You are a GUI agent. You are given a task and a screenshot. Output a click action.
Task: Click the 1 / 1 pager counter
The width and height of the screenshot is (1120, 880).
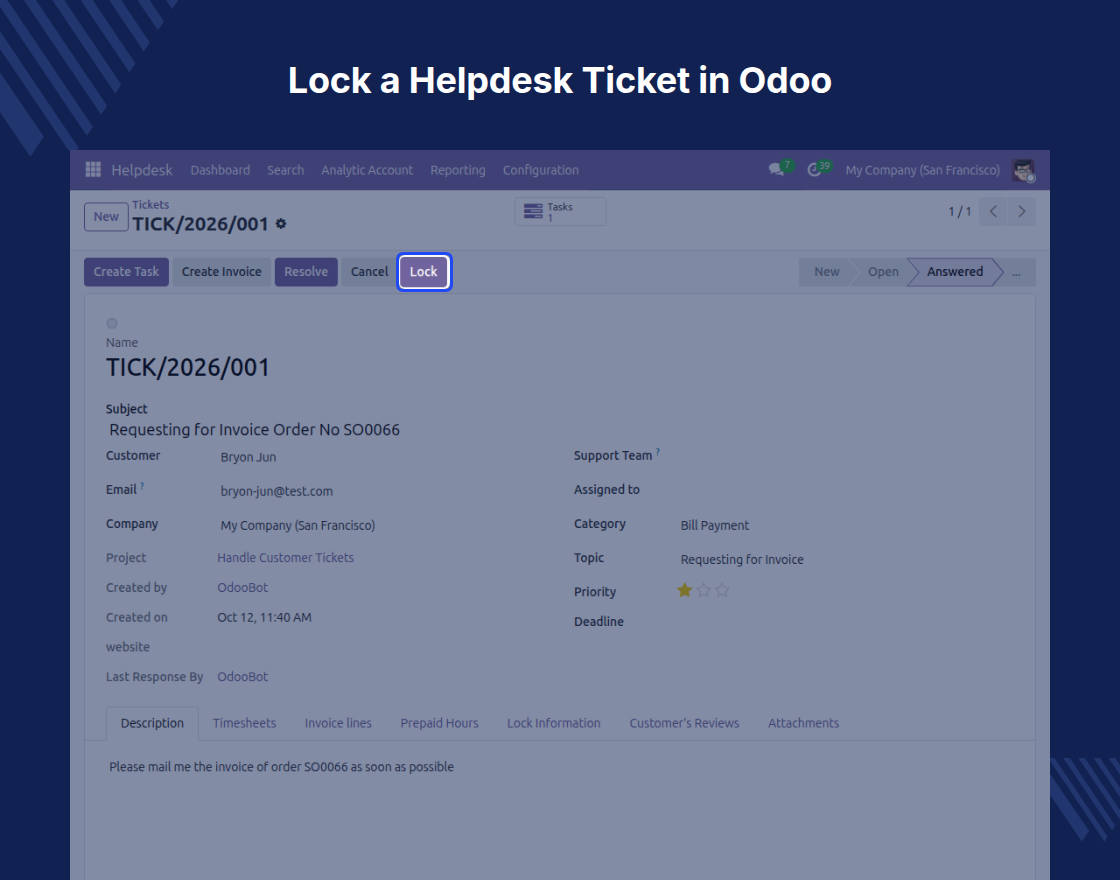pos(960,211)
